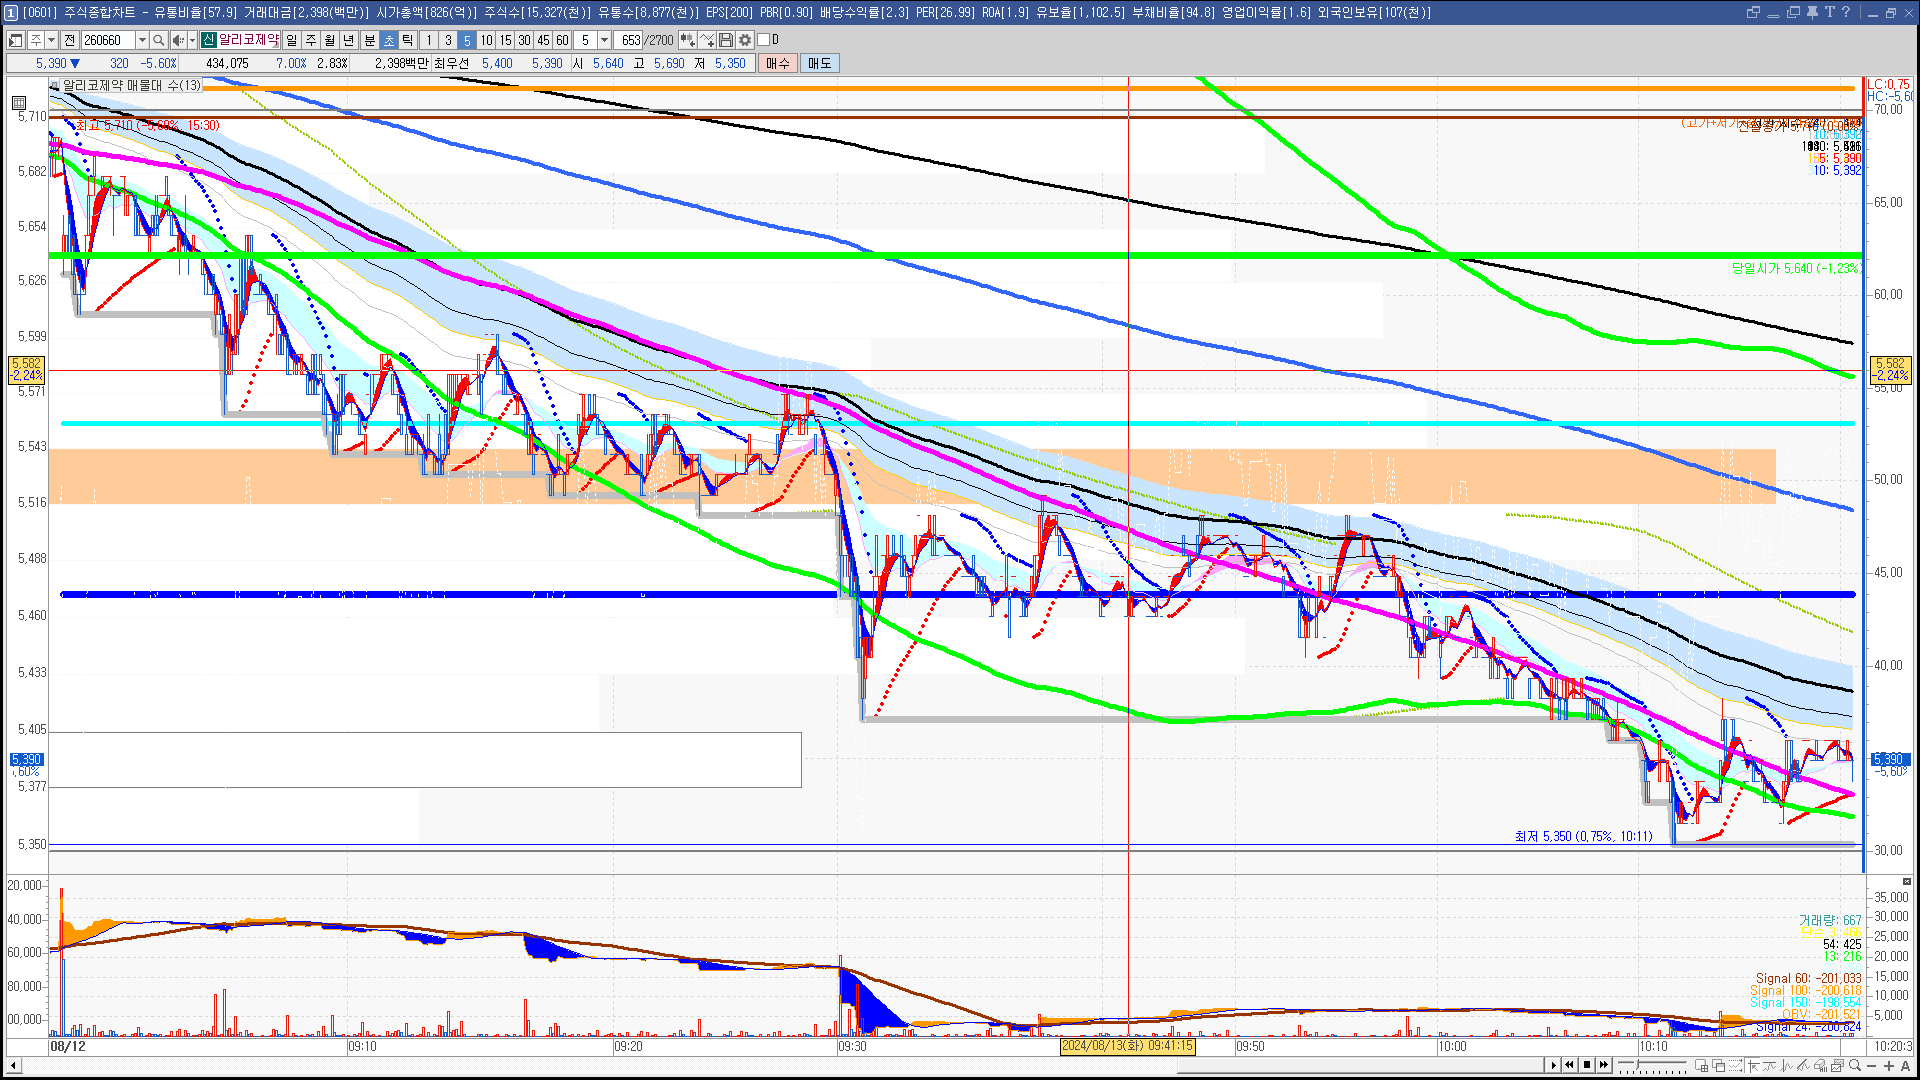Click the stock code search magnifier icon

coord(158,40)
